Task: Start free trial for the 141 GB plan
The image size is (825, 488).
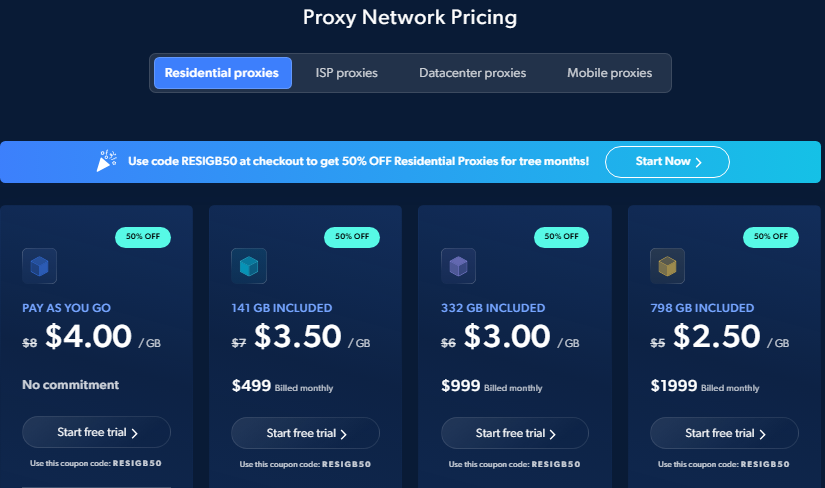Action: (x=305, y=433)
